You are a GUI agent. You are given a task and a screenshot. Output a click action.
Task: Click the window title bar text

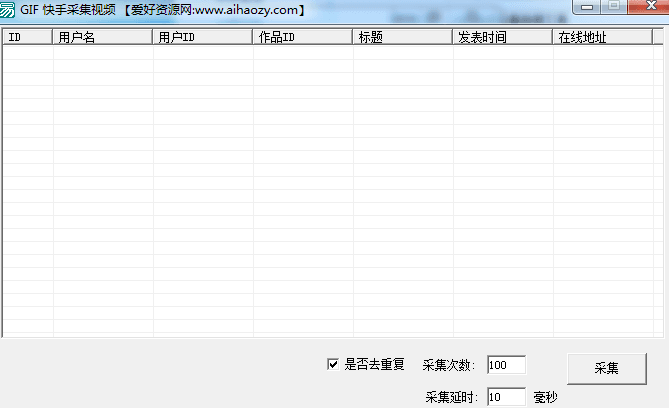pos(162,10)
